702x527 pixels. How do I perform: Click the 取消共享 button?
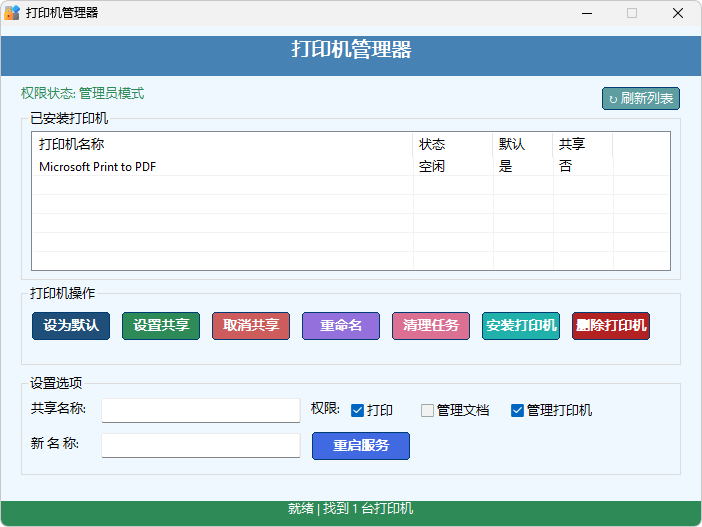pyautogui.click(x=251, y=326)
